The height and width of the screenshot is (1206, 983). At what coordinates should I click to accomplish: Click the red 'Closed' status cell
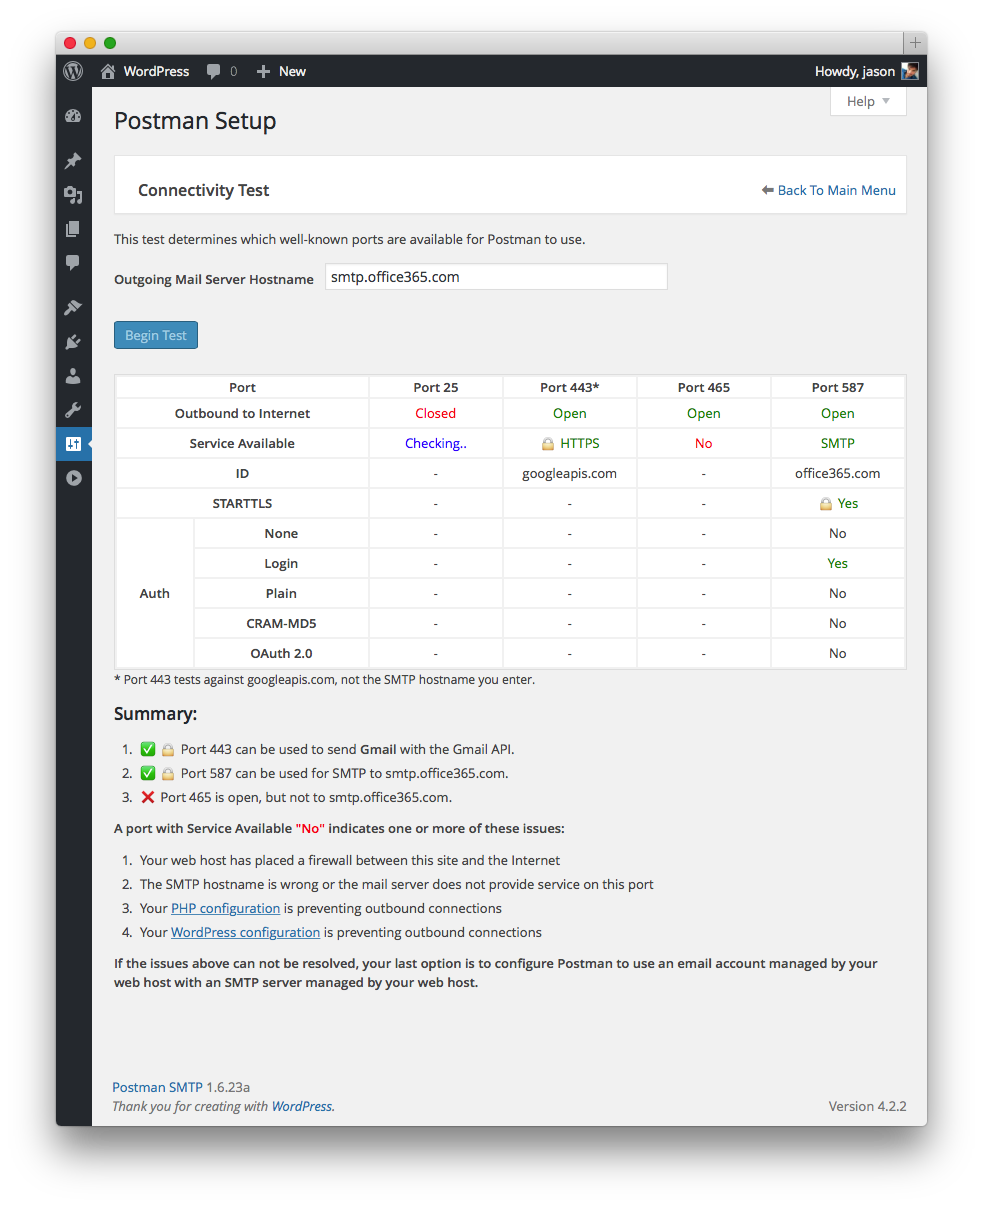(x=436, y=413)
